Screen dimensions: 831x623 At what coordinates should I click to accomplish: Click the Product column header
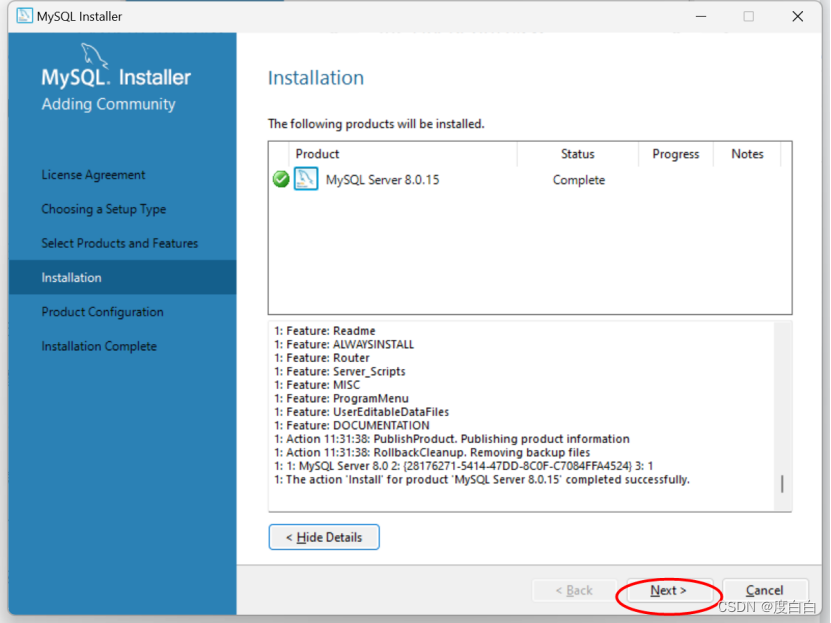click(x=403, y=154)
